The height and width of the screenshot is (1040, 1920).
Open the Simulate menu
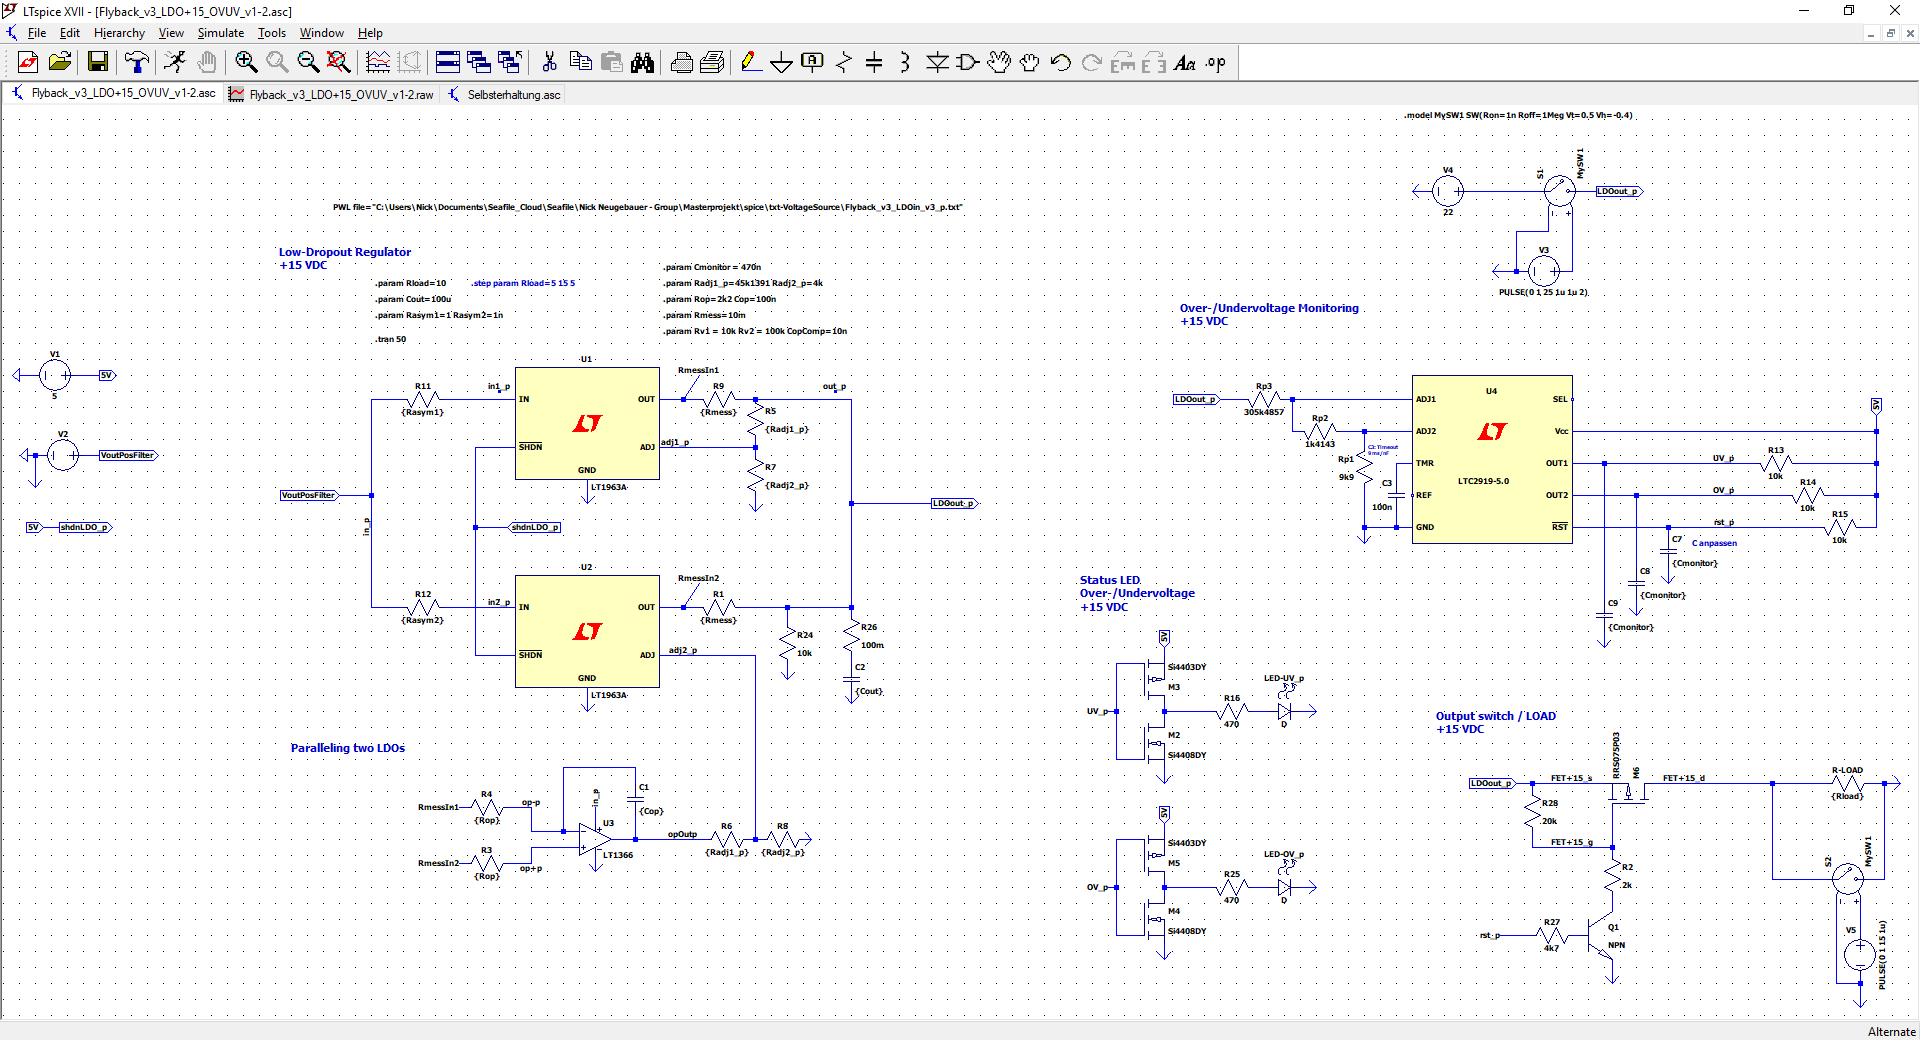click(221, 33)
